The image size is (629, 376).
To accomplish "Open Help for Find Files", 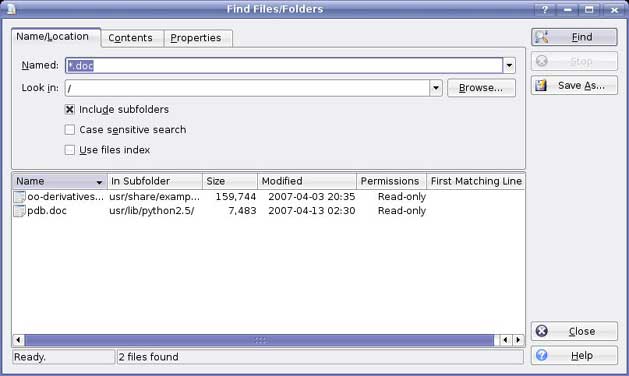I will pyautogui.click(x=574, y=356).
